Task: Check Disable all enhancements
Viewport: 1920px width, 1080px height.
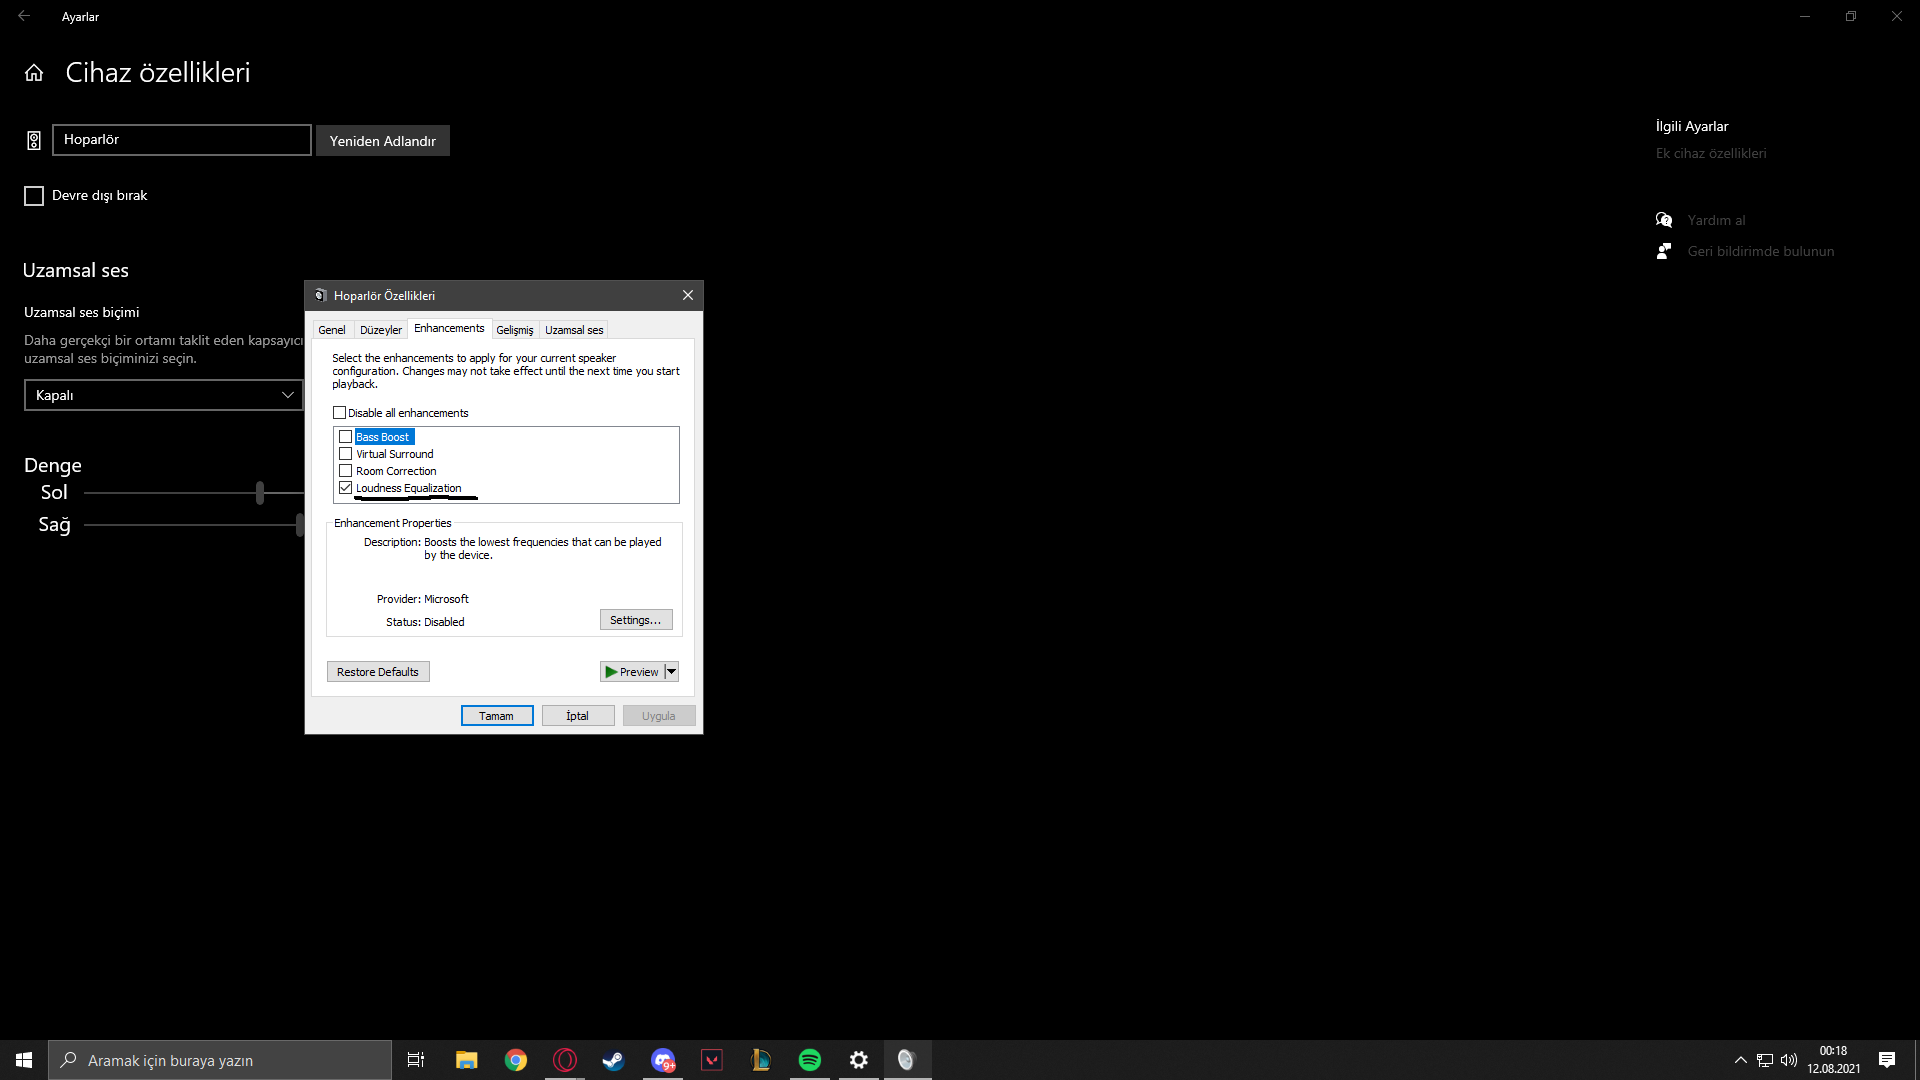Action: click(340, 413)
